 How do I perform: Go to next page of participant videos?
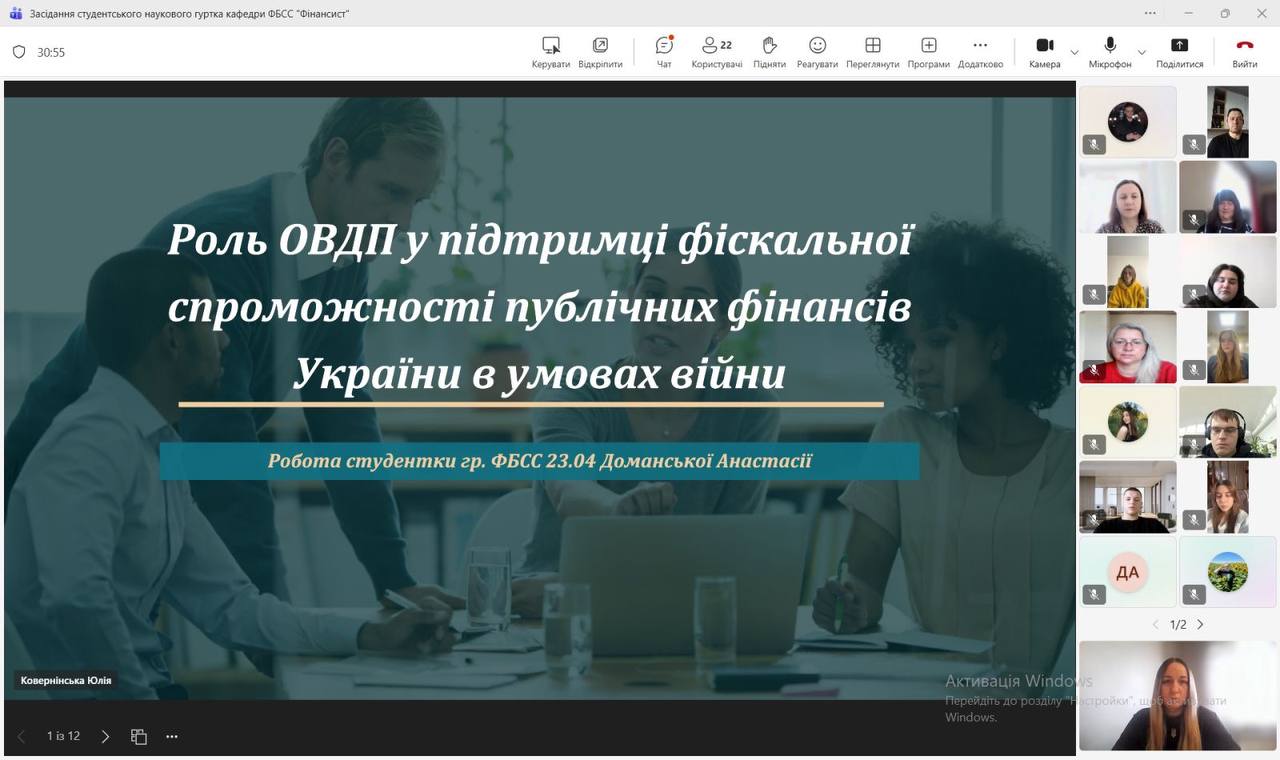(1201, 625)
